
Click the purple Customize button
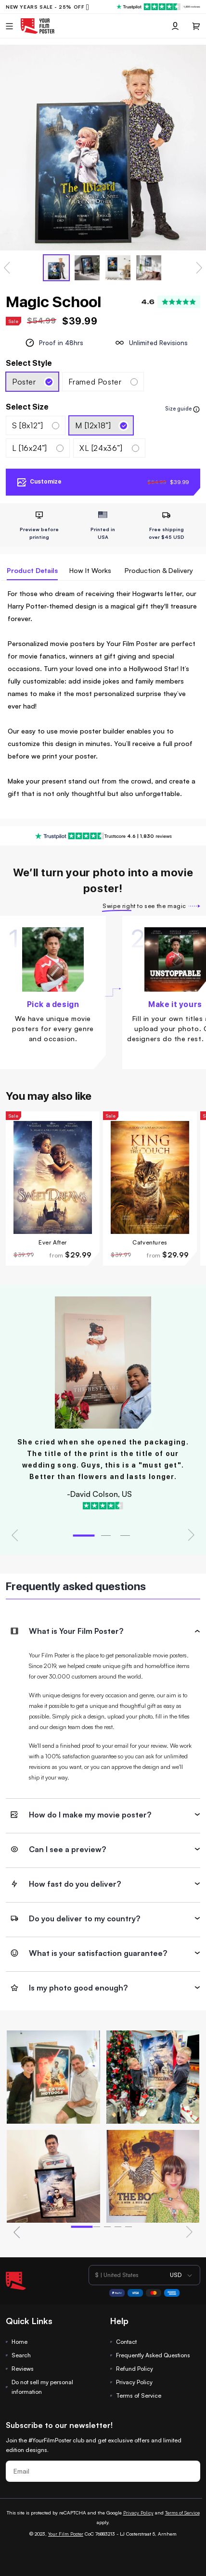[103, 482]
